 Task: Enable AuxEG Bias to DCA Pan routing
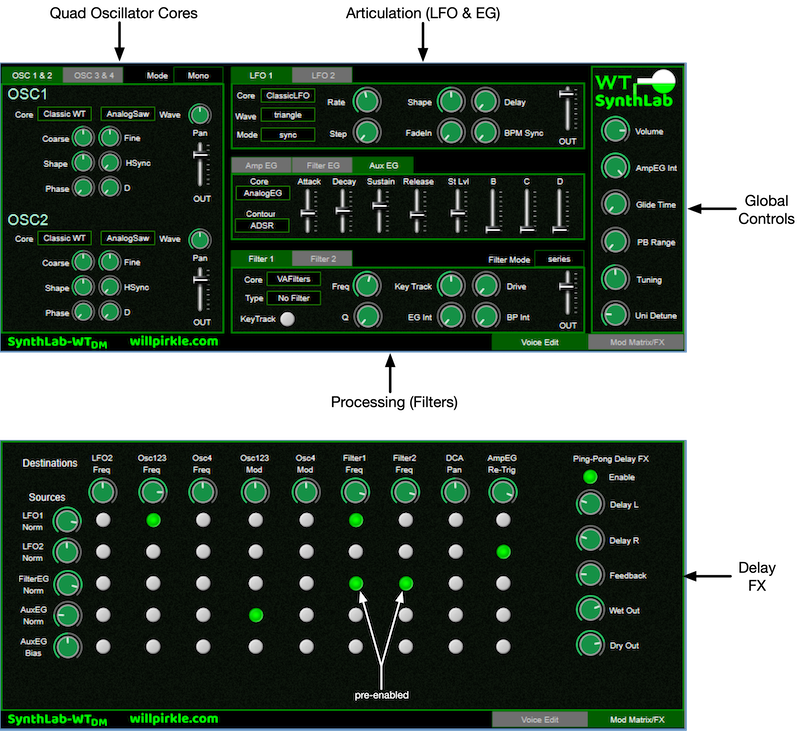(x=455, y=646)
